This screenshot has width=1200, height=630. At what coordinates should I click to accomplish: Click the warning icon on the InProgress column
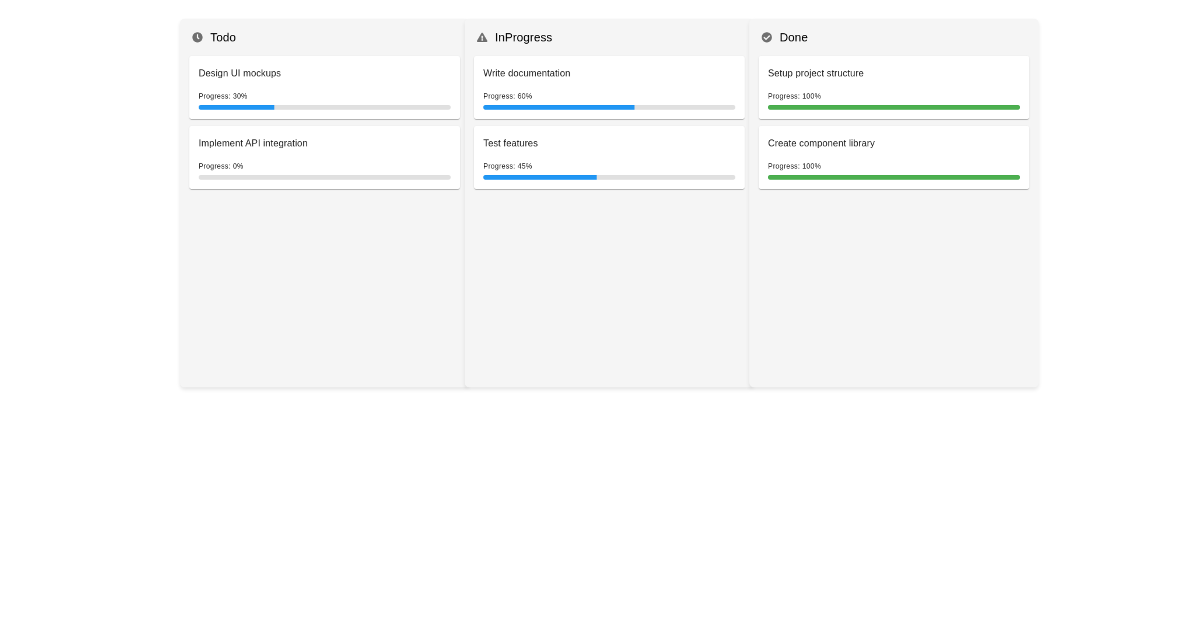(x=482, y=37)
